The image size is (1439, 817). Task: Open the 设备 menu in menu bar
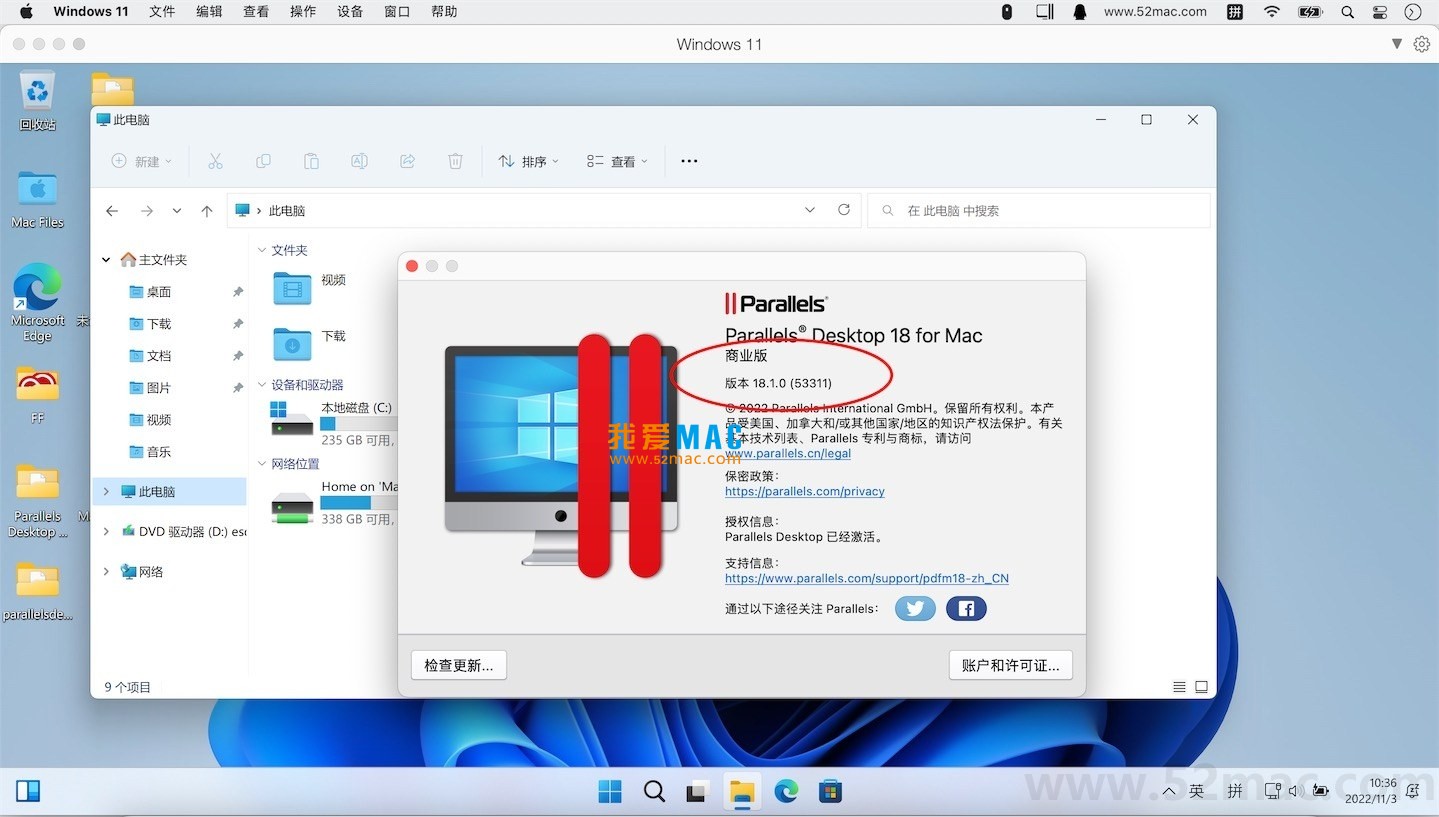350,12
